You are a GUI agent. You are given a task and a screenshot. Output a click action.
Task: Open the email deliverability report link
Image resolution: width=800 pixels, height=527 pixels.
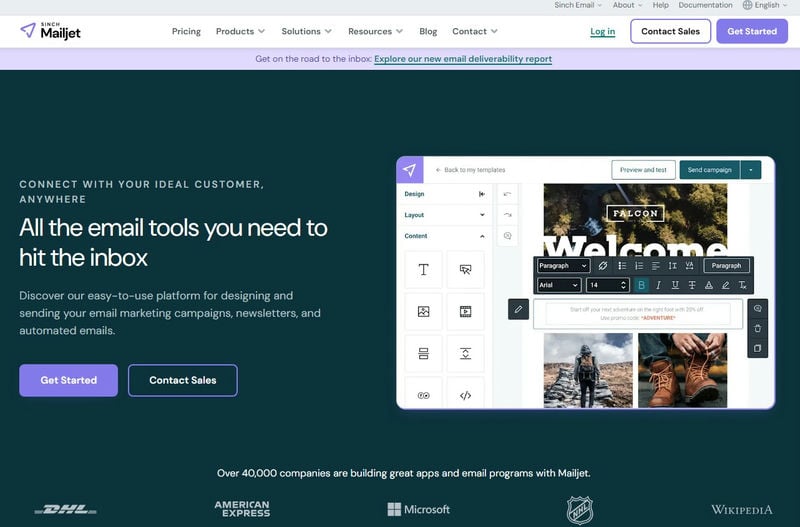click(463, 59)
